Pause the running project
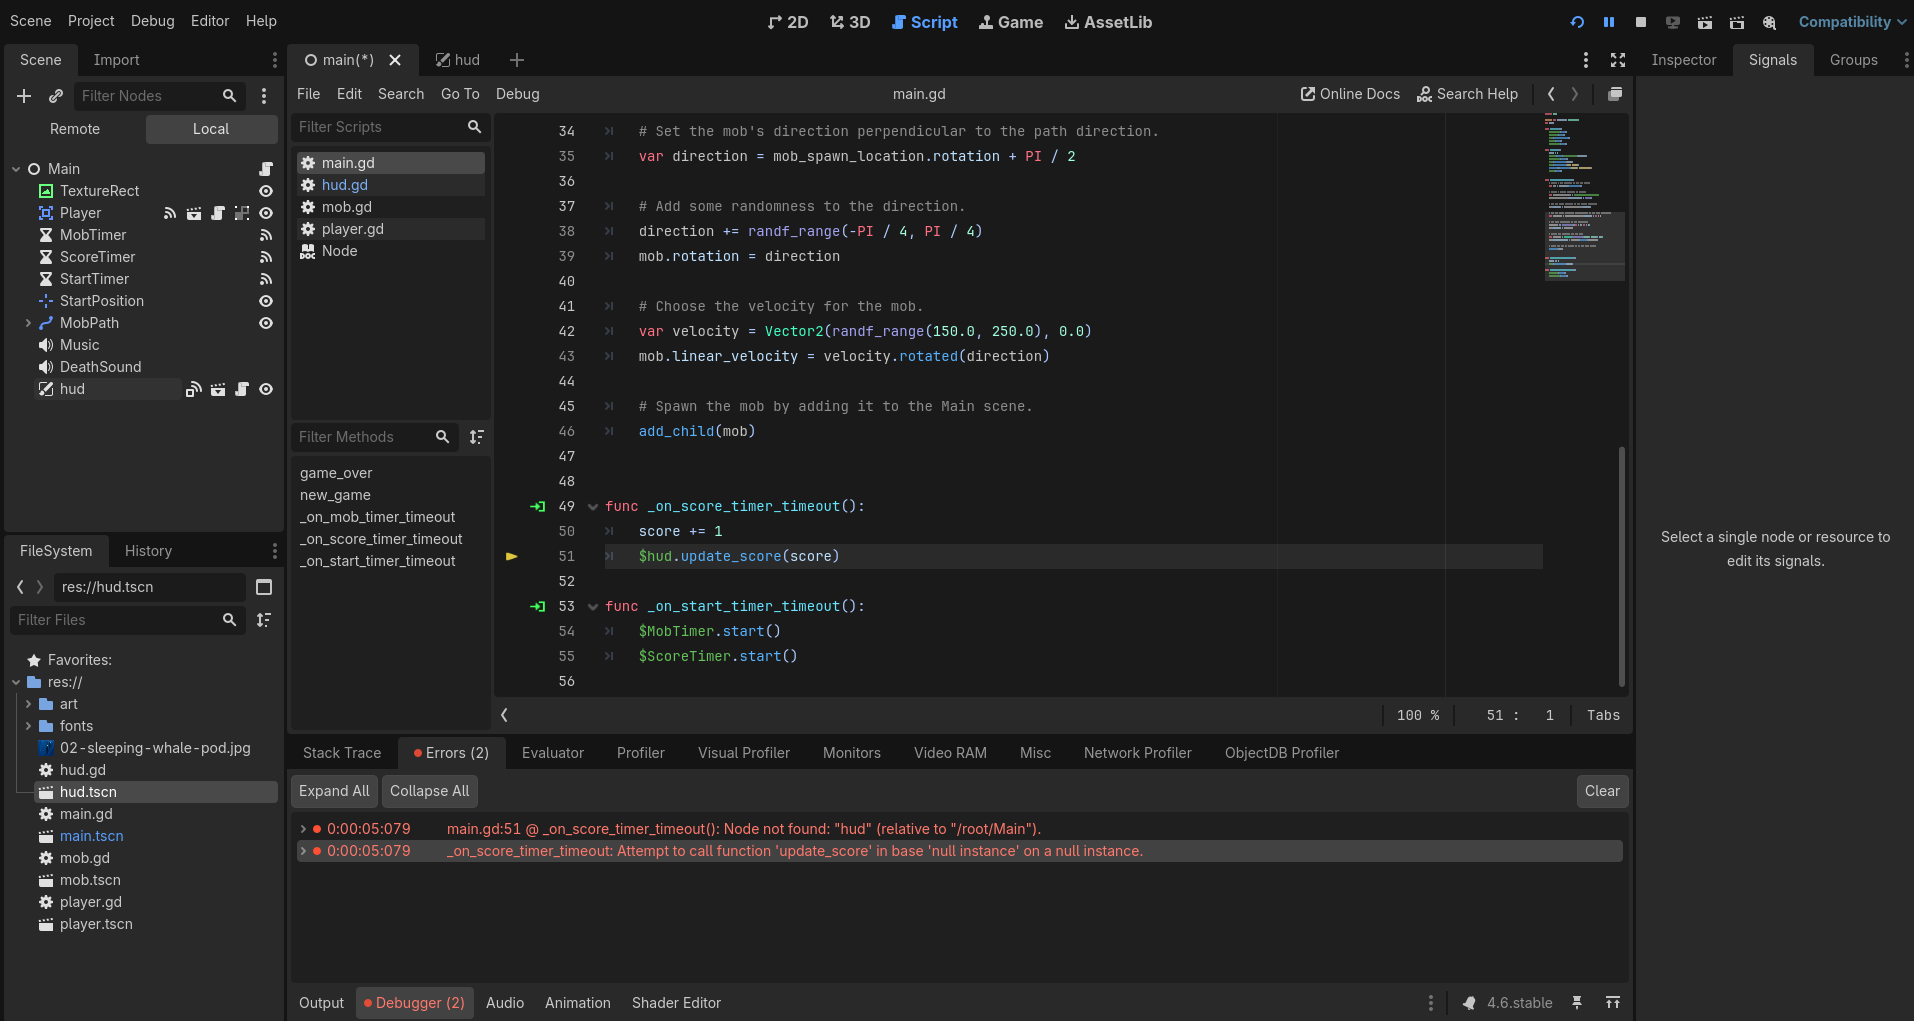 tap(1609, 22)
